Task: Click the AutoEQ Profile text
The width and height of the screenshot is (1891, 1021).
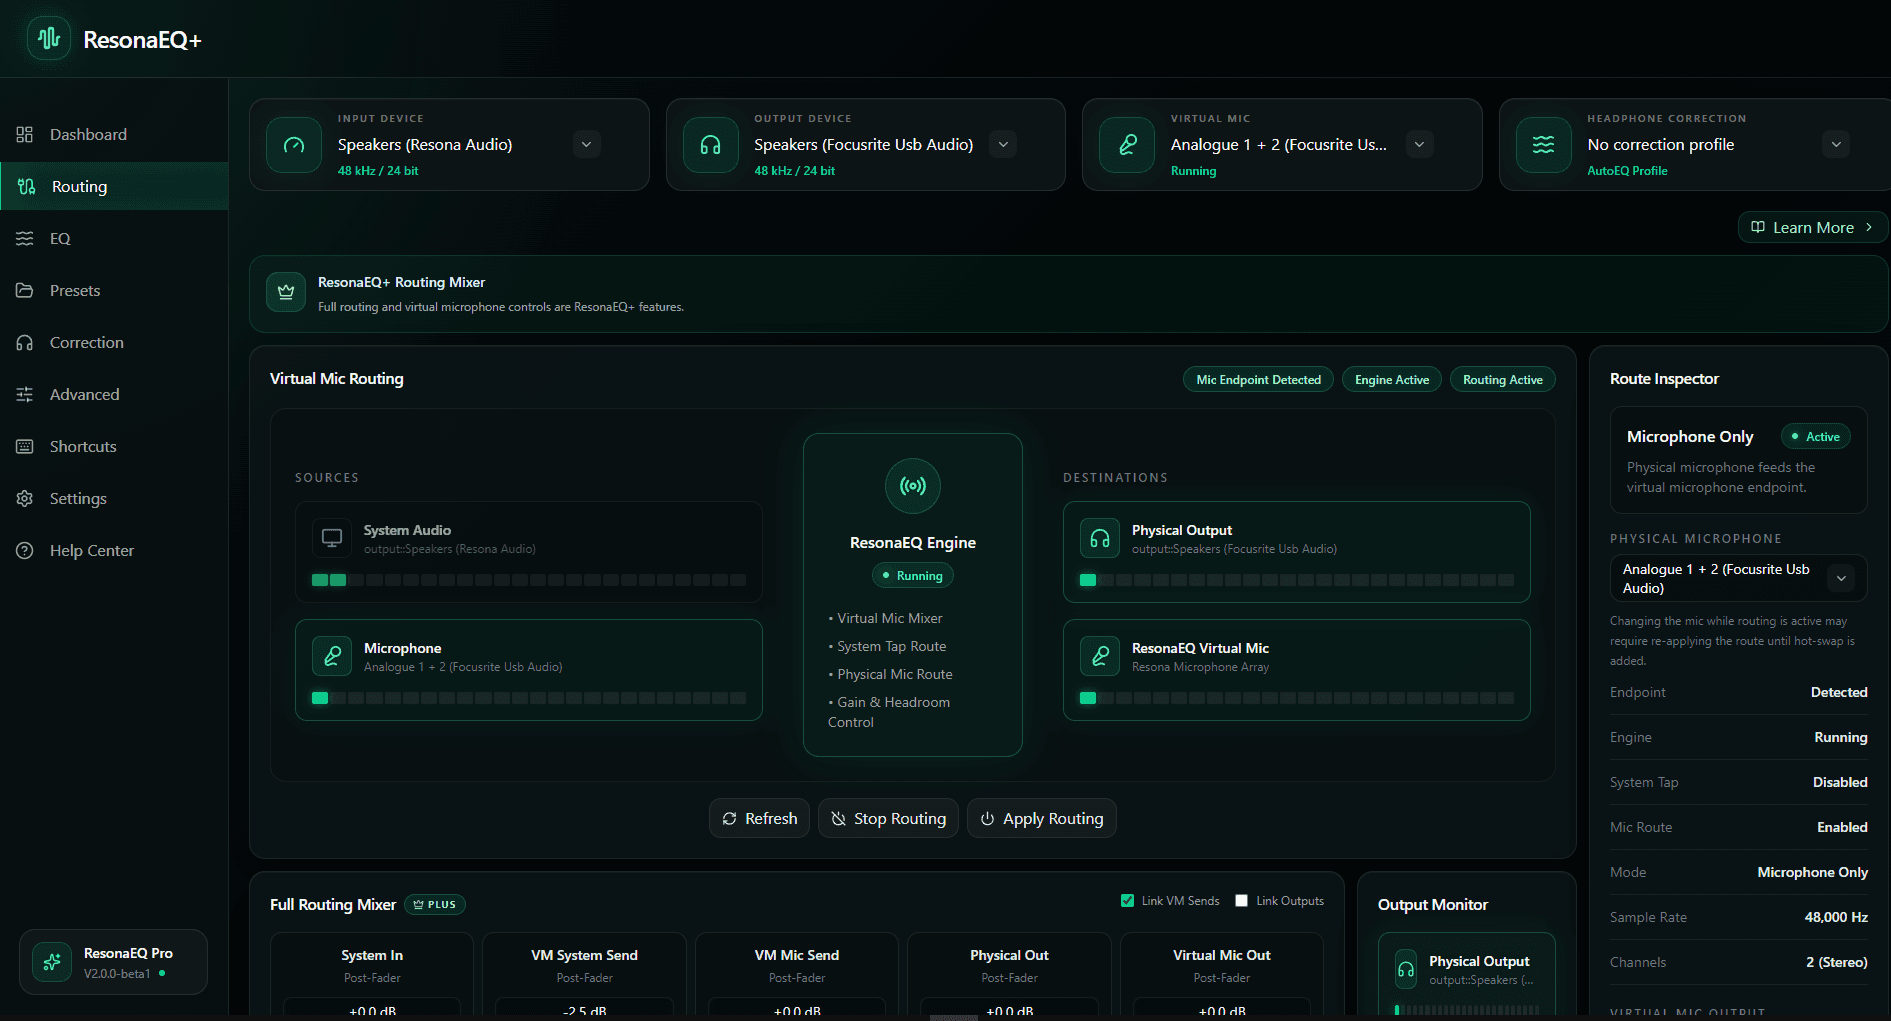Action: pyautogui.click(x=1627, y=171)
